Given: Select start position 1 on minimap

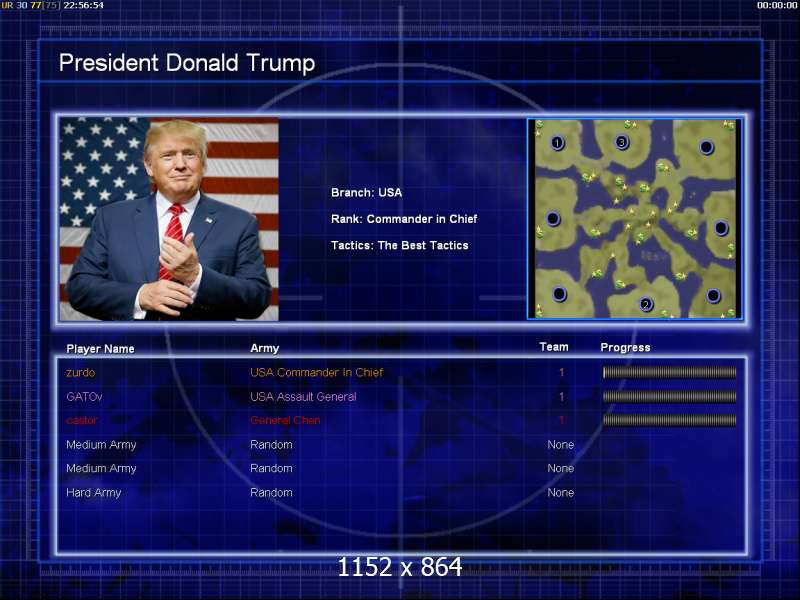Looking at the screenshot, I should click(x=557, y=143).
